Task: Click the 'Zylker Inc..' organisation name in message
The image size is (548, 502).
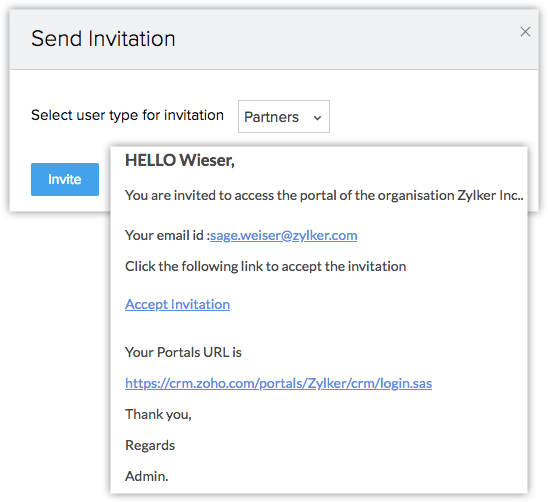Action: pos(490,195)
